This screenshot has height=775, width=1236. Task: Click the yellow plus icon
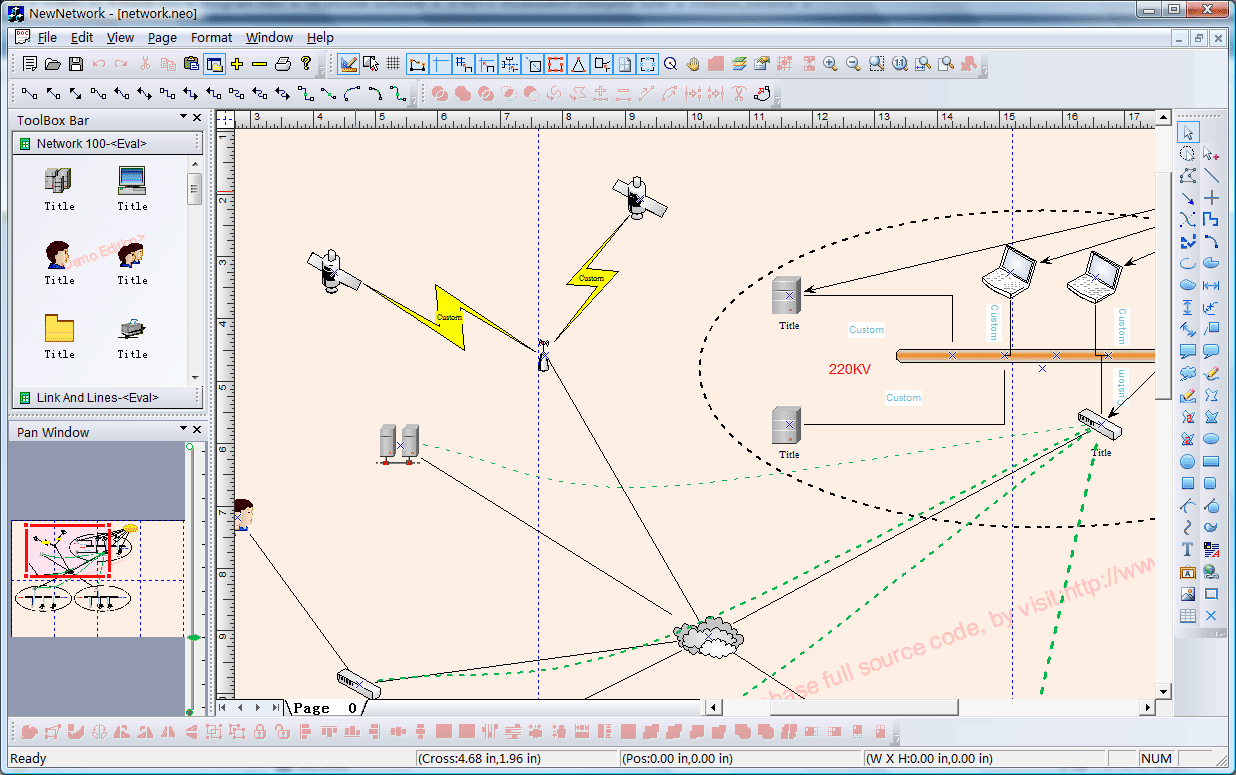pyautogui.click(x=237, y=64)
